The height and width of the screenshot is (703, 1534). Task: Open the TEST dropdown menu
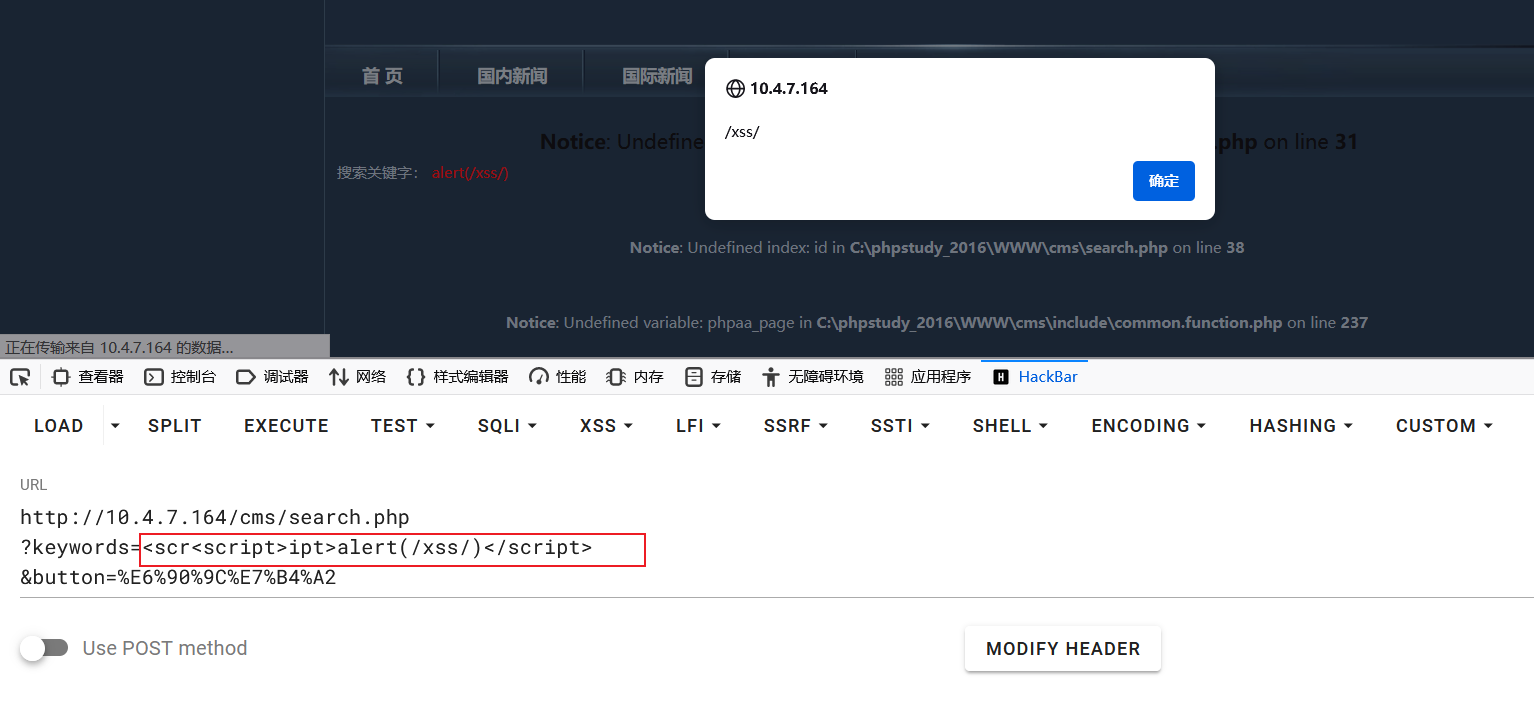pos(403,425)
